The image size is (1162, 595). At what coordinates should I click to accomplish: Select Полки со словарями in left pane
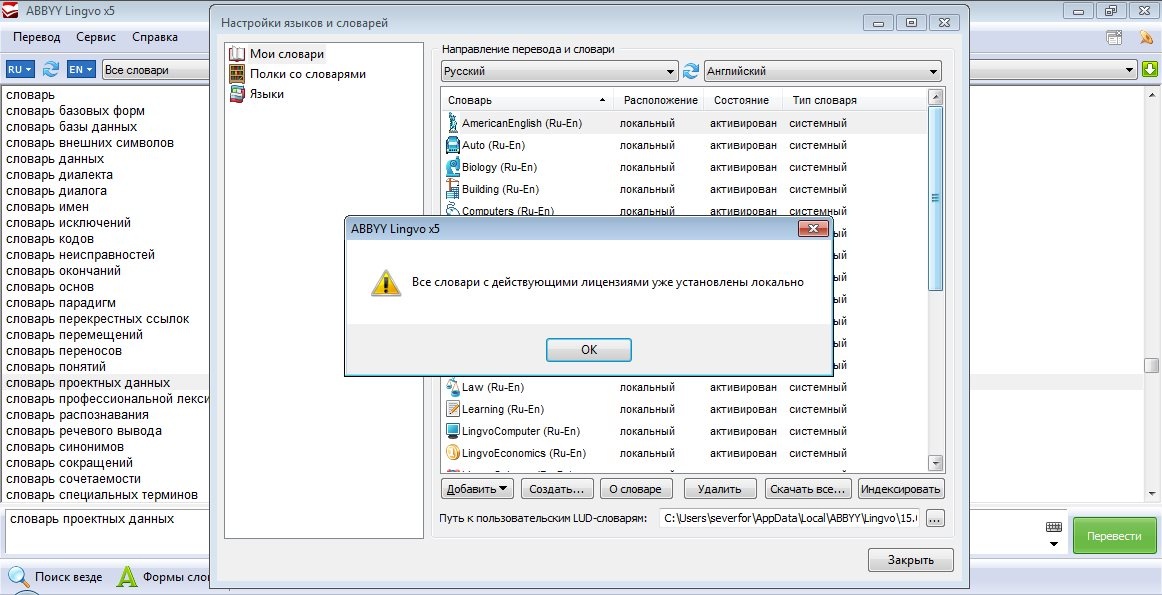(x=307, y=74)
